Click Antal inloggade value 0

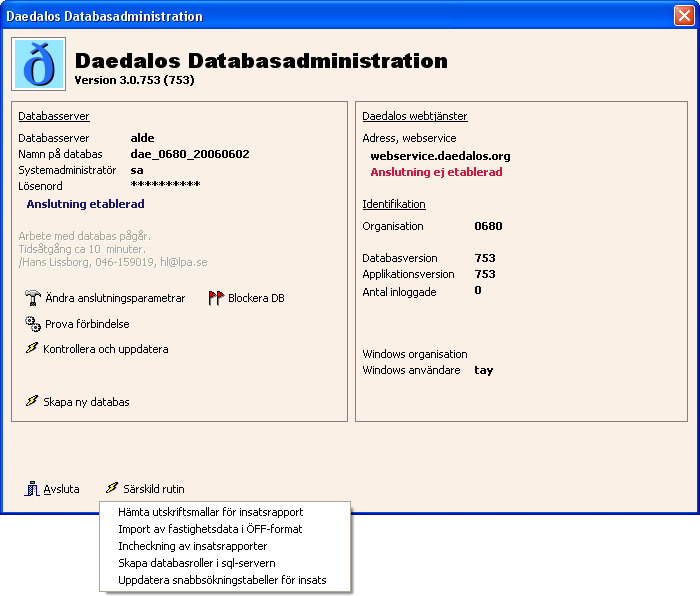(x=478, y=290)
